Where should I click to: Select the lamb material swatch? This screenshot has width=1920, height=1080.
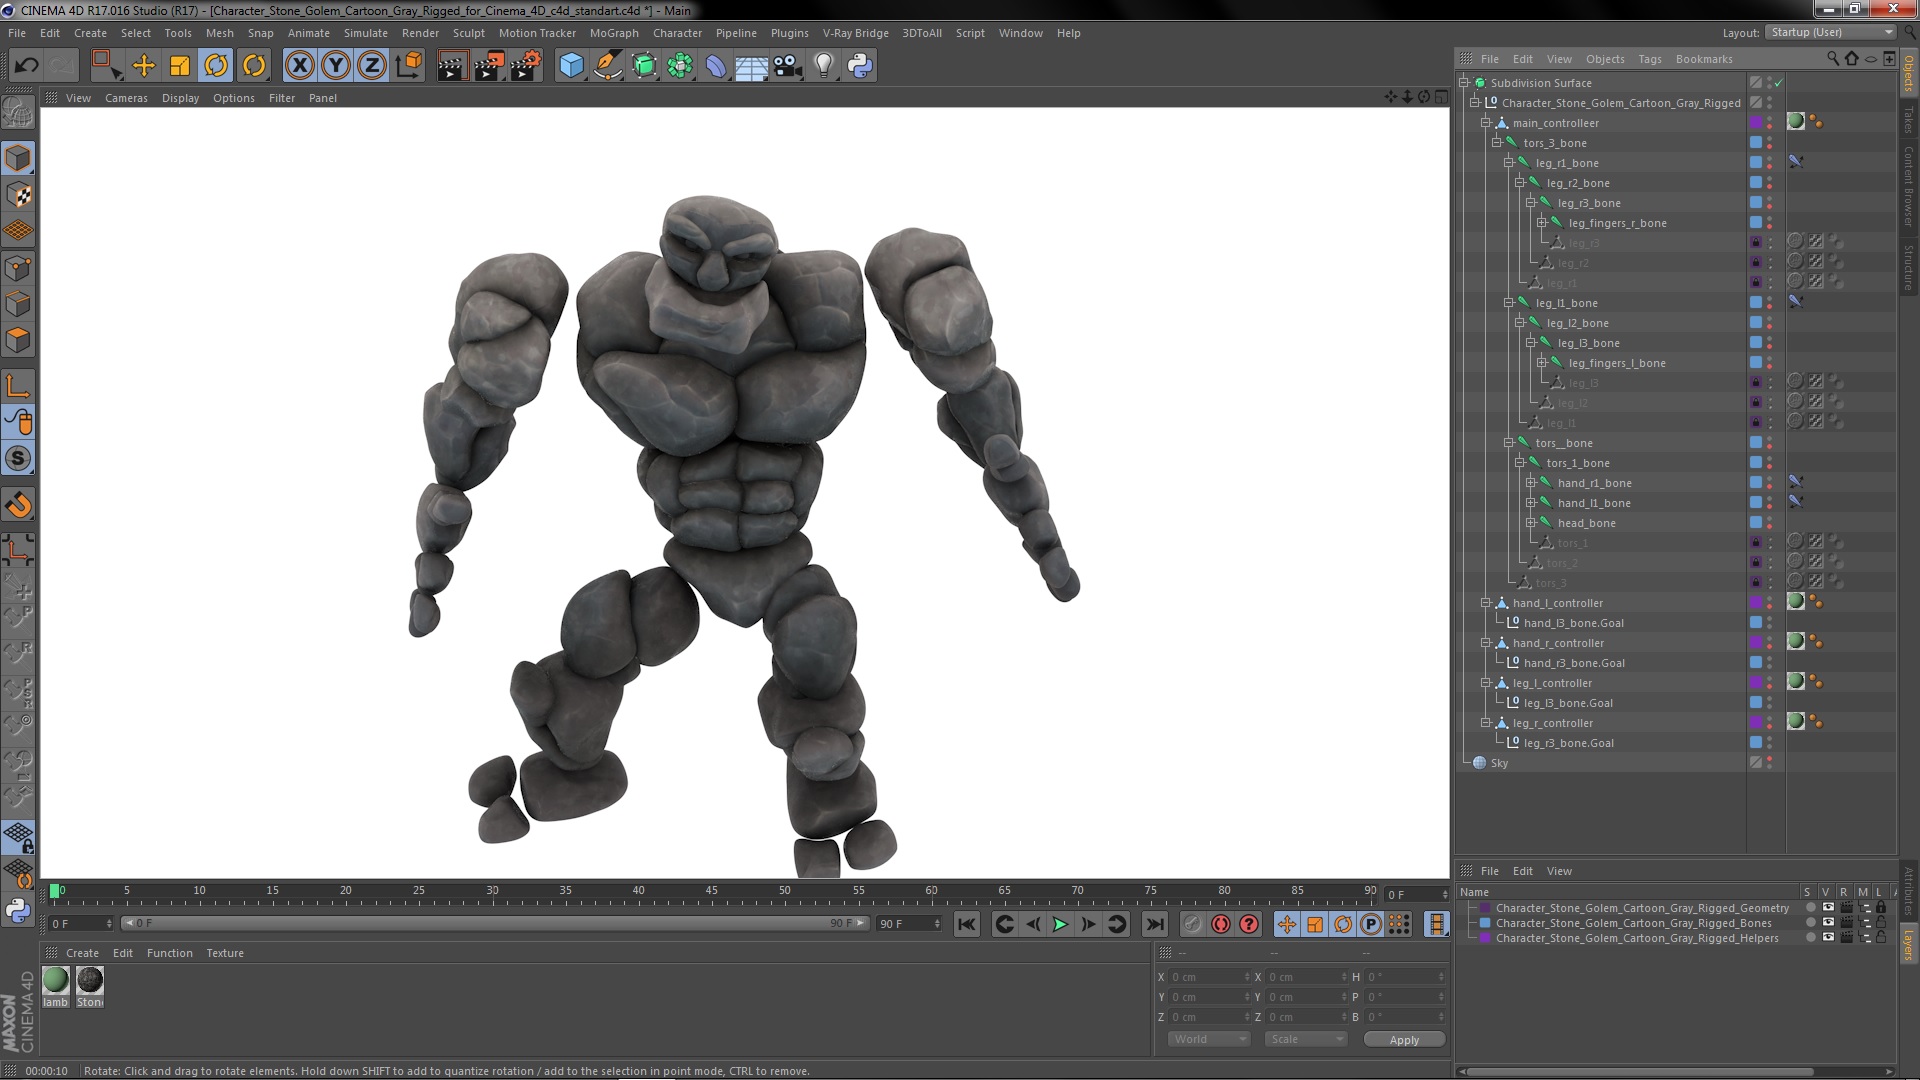click(56, 980)
